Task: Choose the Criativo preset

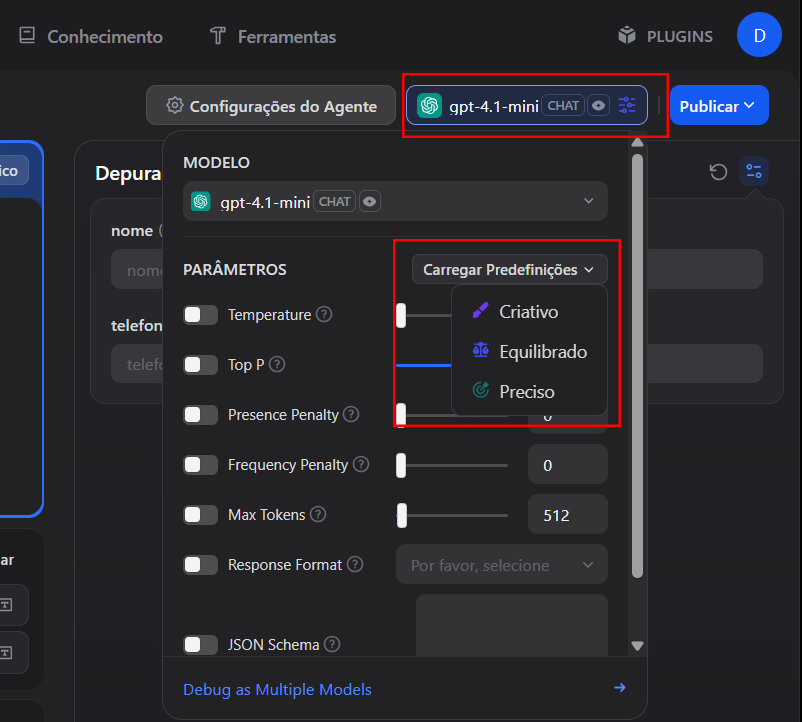Action: click(x=529, y=311)
